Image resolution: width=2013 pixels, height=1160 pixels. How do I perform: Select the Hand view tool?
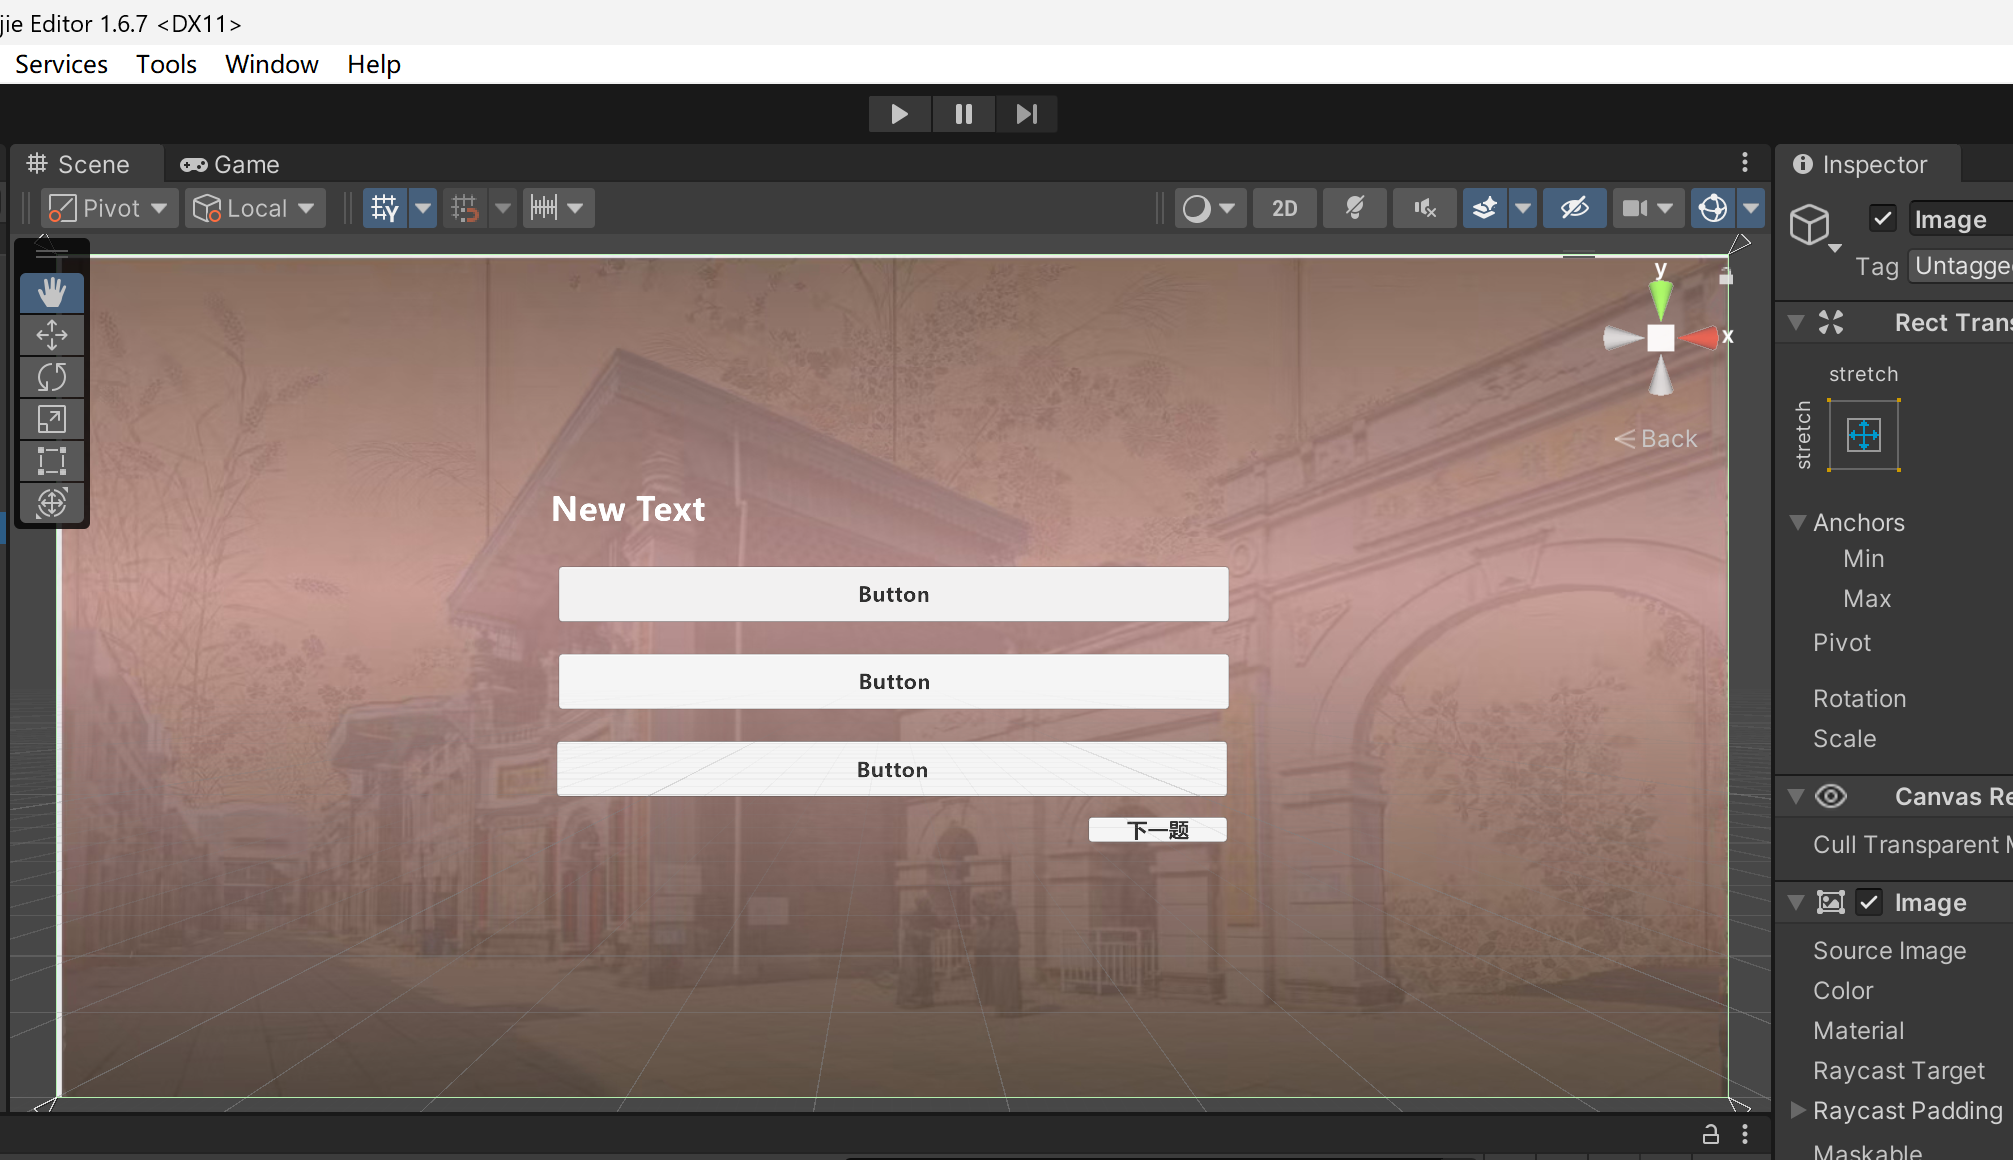(x=52, y=293)
